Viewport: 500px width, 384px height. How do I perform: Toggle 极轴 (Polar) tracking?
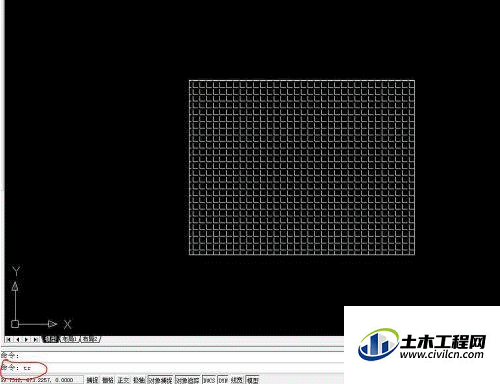tap(139, 380)
